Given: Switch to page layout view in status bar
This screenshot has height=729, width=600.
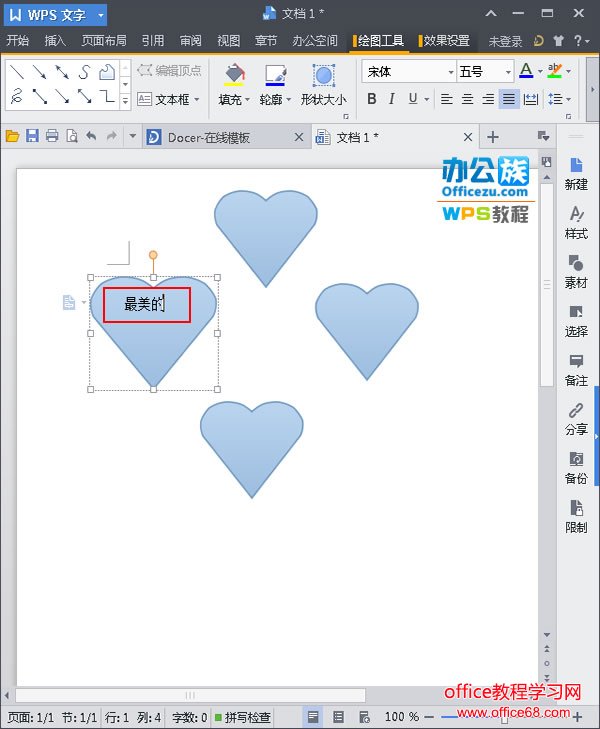Looking at the screenshot, I should click(313, 716).
